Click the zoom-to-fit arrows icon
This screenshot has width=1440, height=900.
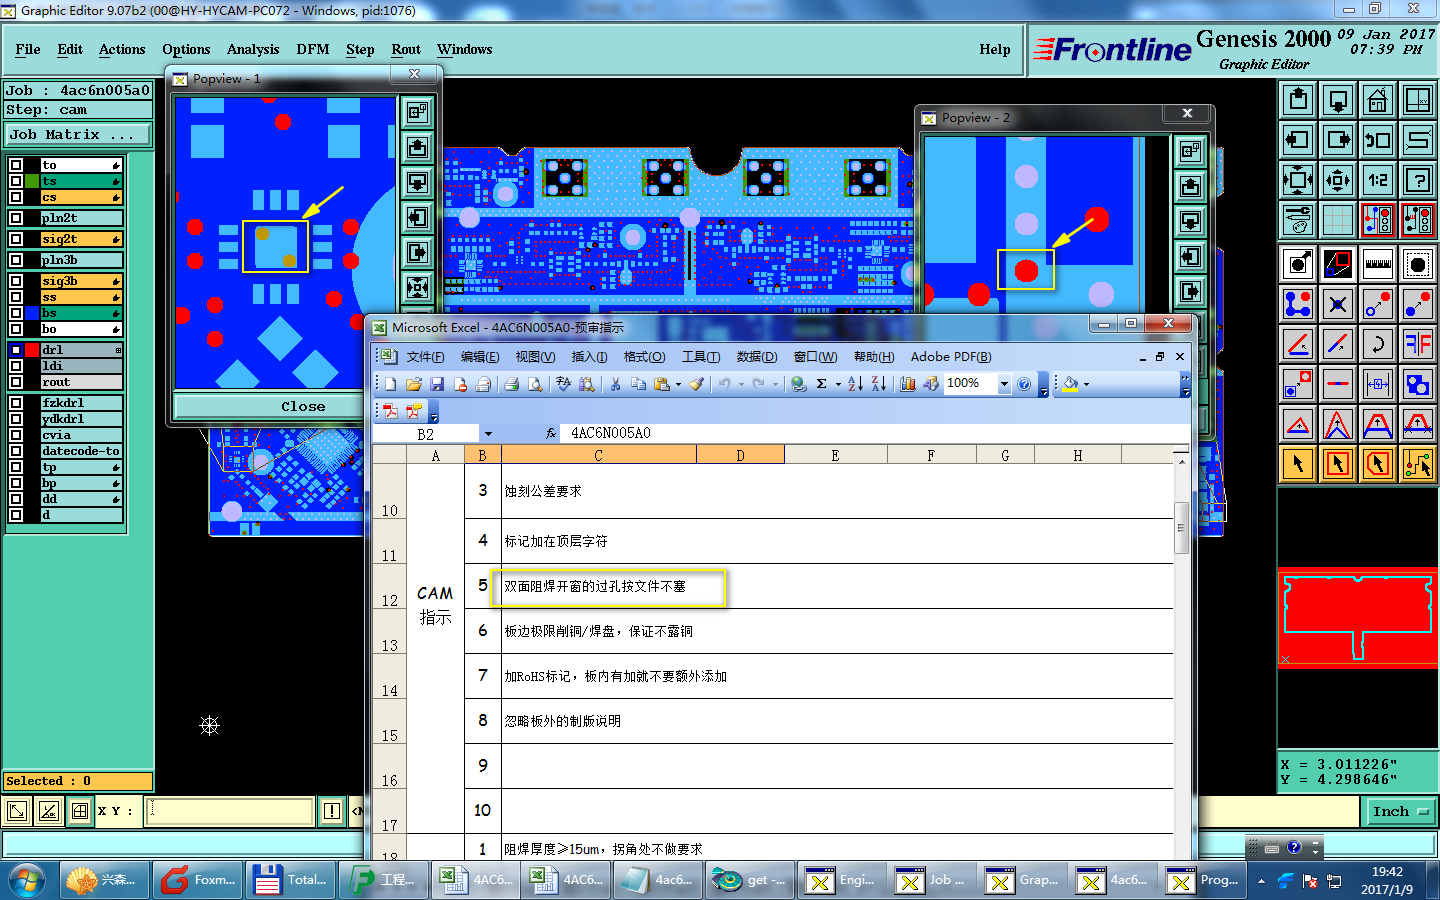tap(1298, 180)
